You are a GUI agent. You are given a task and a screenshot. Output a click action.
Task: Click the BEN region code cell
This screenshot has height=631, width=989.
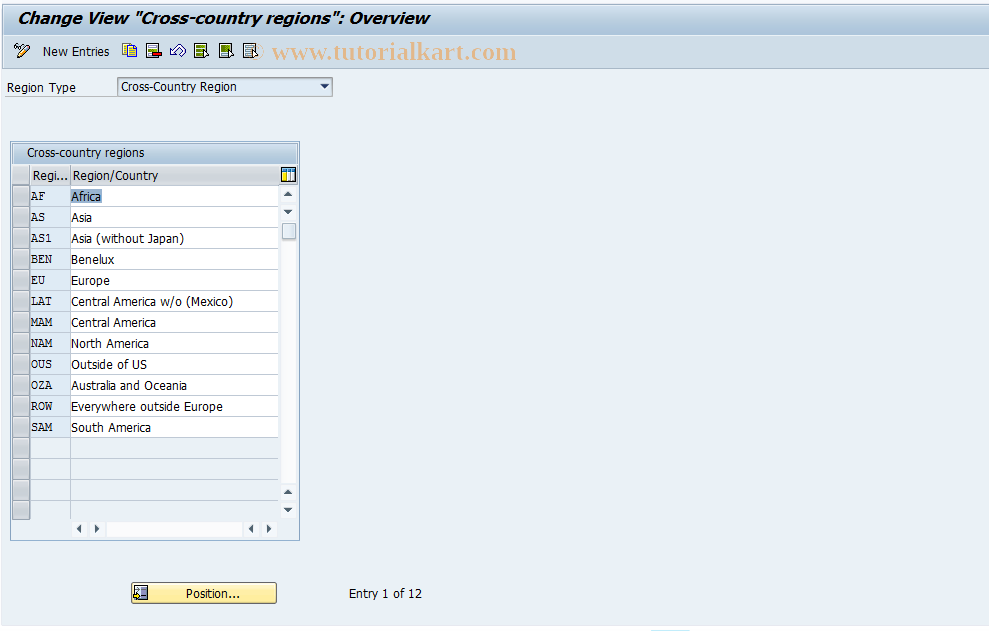pos(50,259)
